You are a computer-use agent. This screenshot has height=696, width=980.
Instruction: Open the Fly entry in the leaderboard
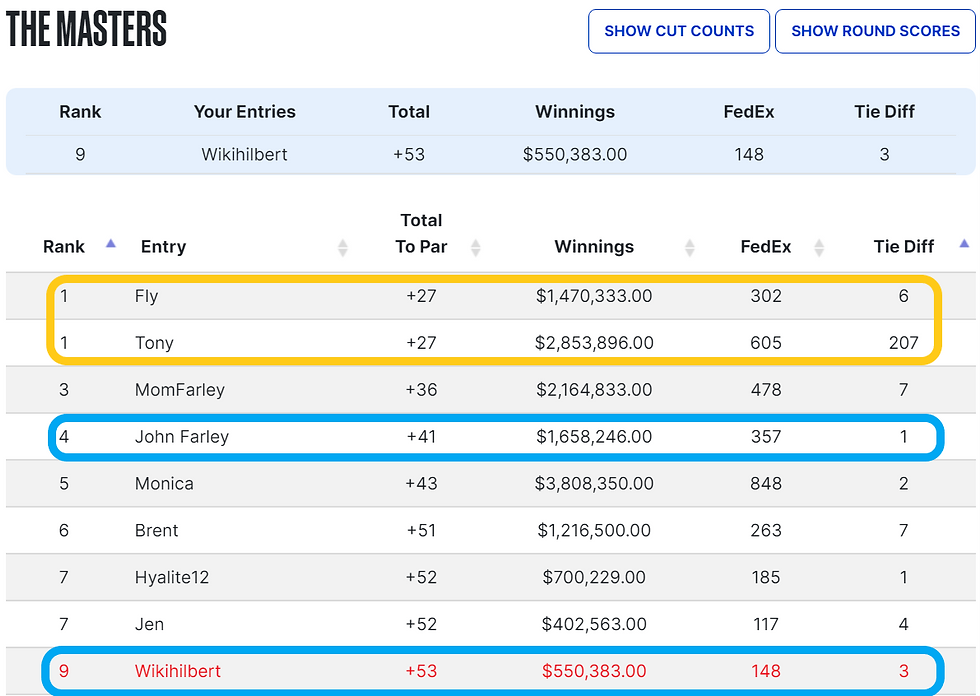pyautogui.click(x=147, y=296)
